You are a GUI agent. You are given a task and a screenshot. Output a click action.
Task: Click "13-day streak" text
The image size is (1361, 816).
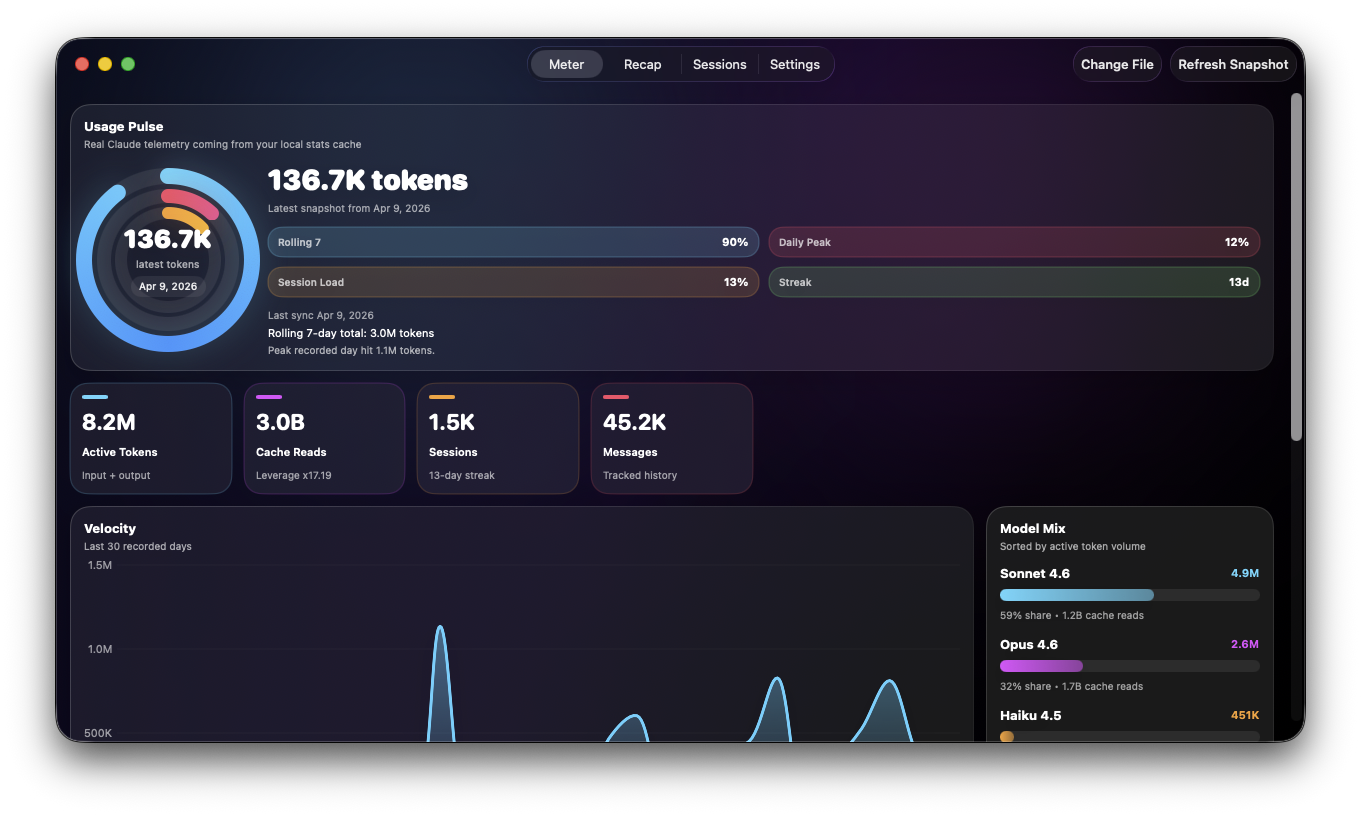[462, 476]
